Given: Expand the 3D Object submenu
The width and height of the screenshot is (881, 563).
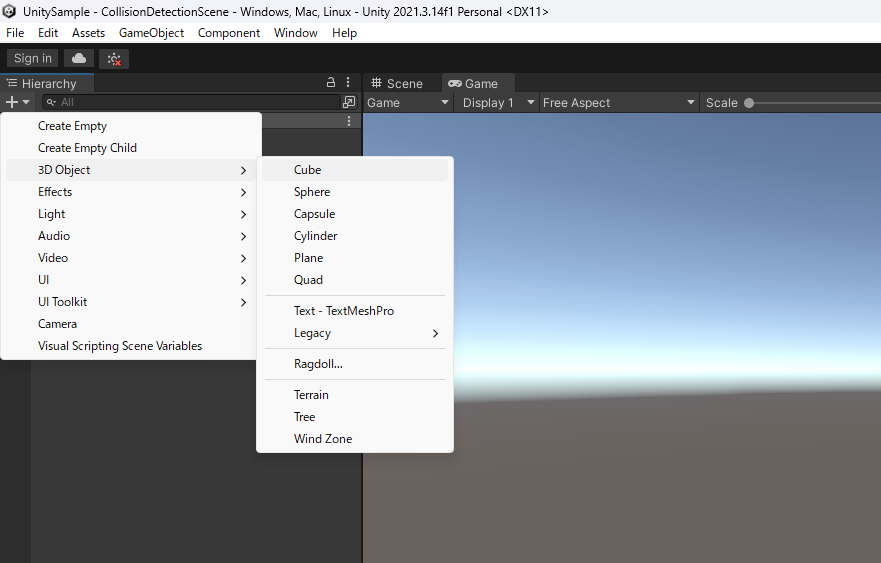Looking at the screenshot, I should pyautogui.click(x=131, y=170).
